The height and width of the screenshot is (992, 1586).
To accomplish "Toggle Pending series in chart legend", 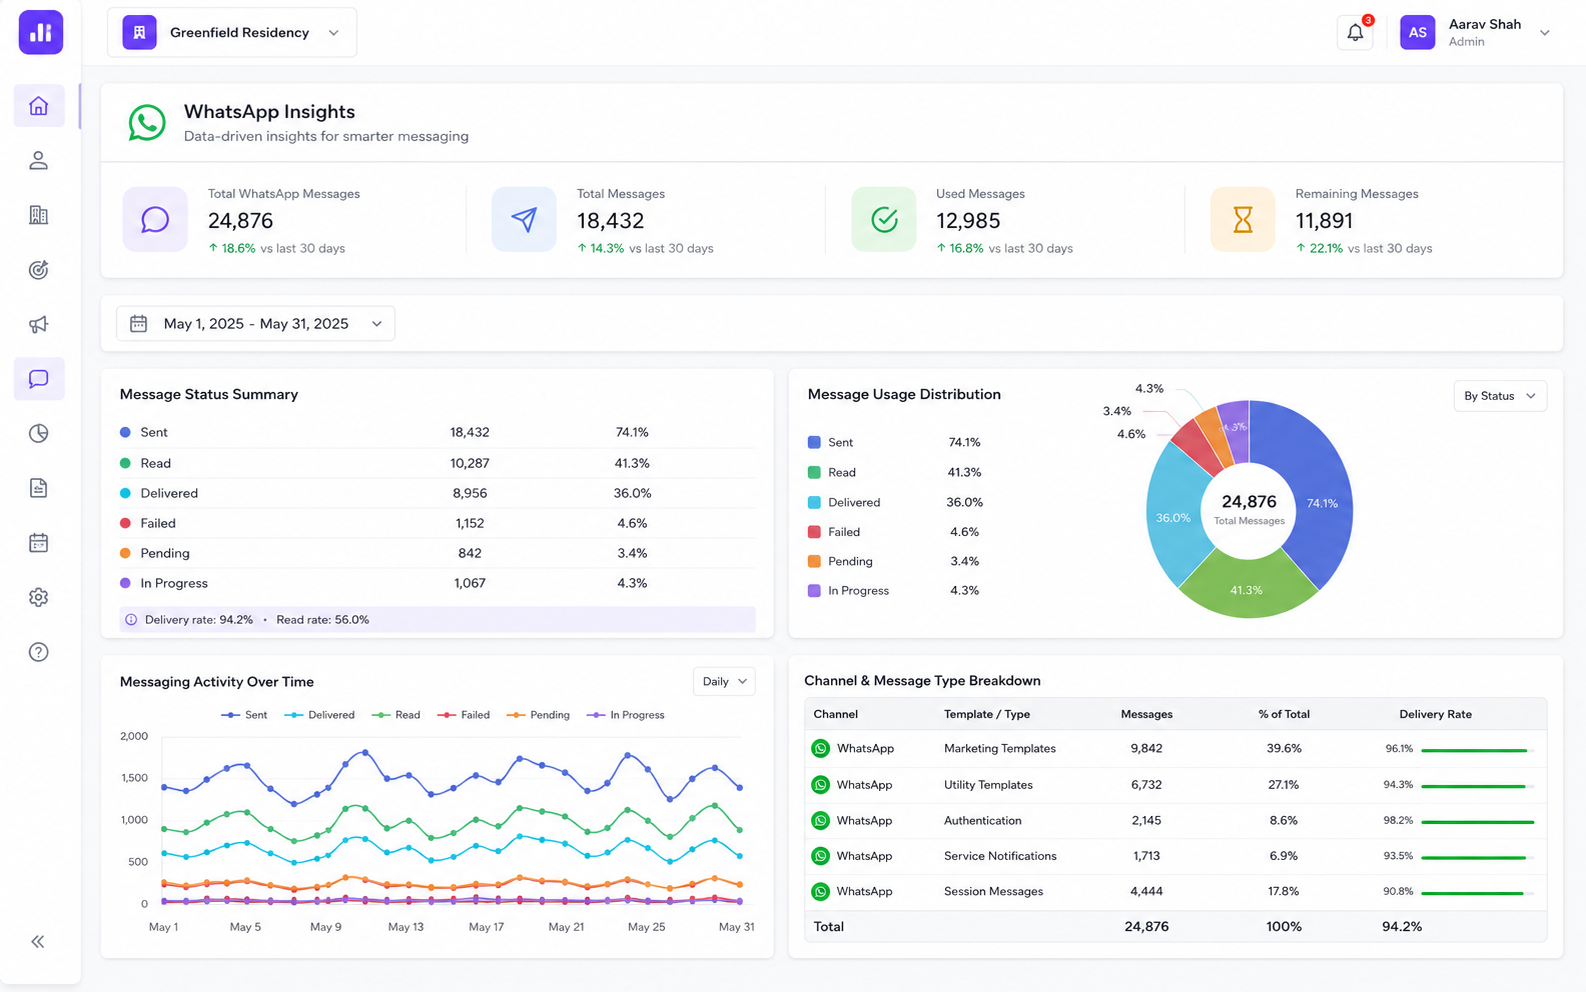I will coord(538,715).
